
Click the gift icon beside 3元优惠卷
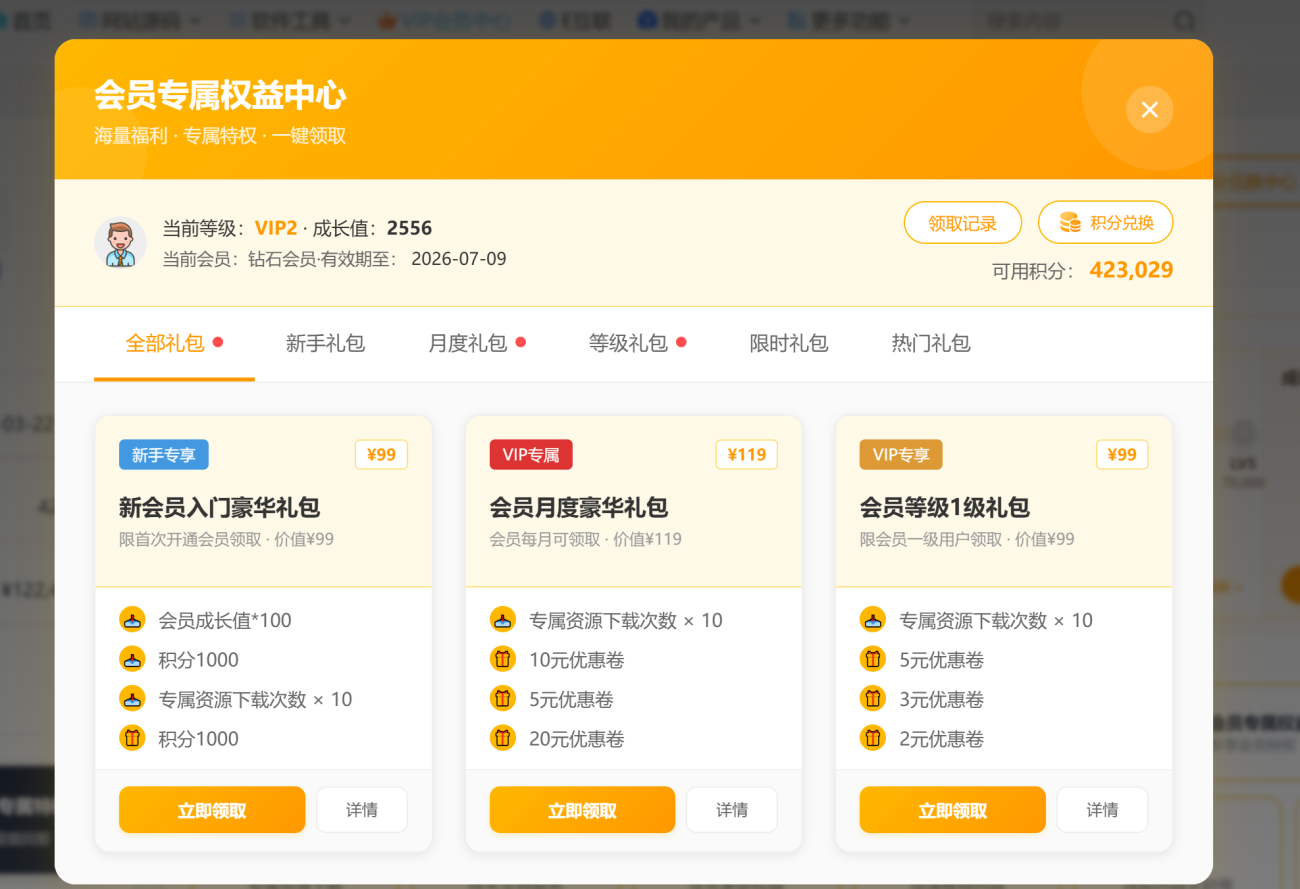click(x=872, y=698)
